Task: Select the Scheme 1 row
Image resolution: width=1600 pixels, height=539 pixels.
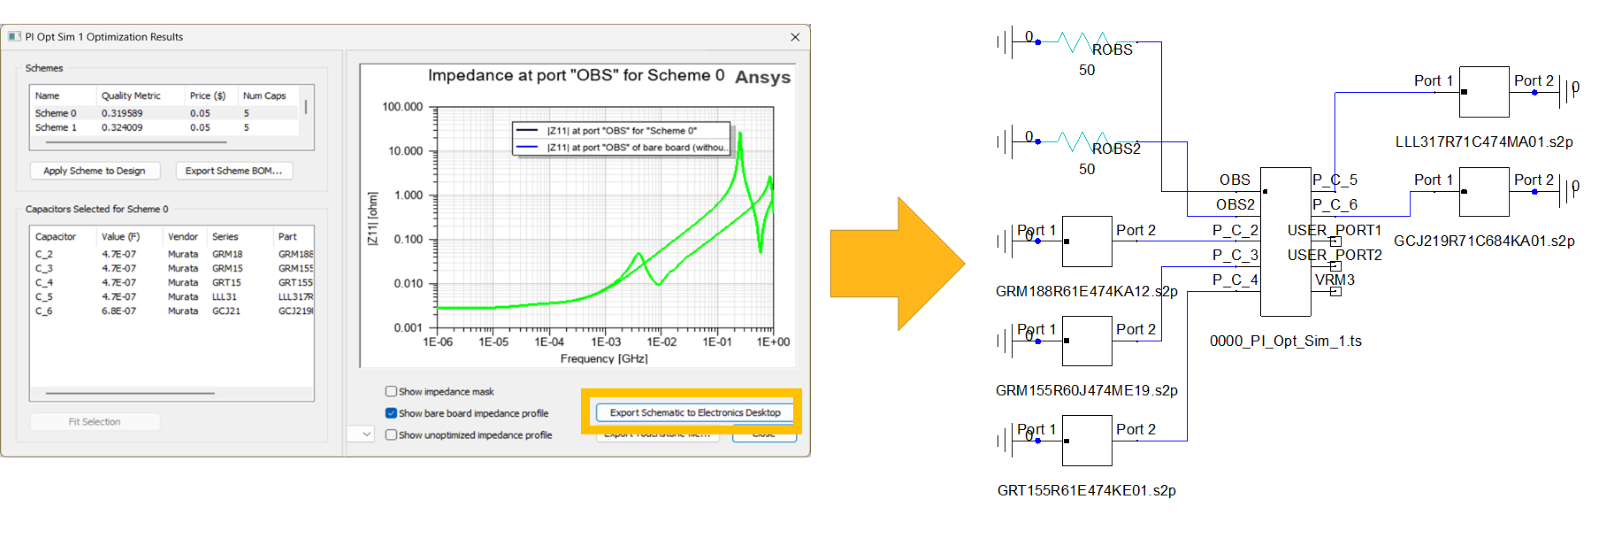Action: 165,127
